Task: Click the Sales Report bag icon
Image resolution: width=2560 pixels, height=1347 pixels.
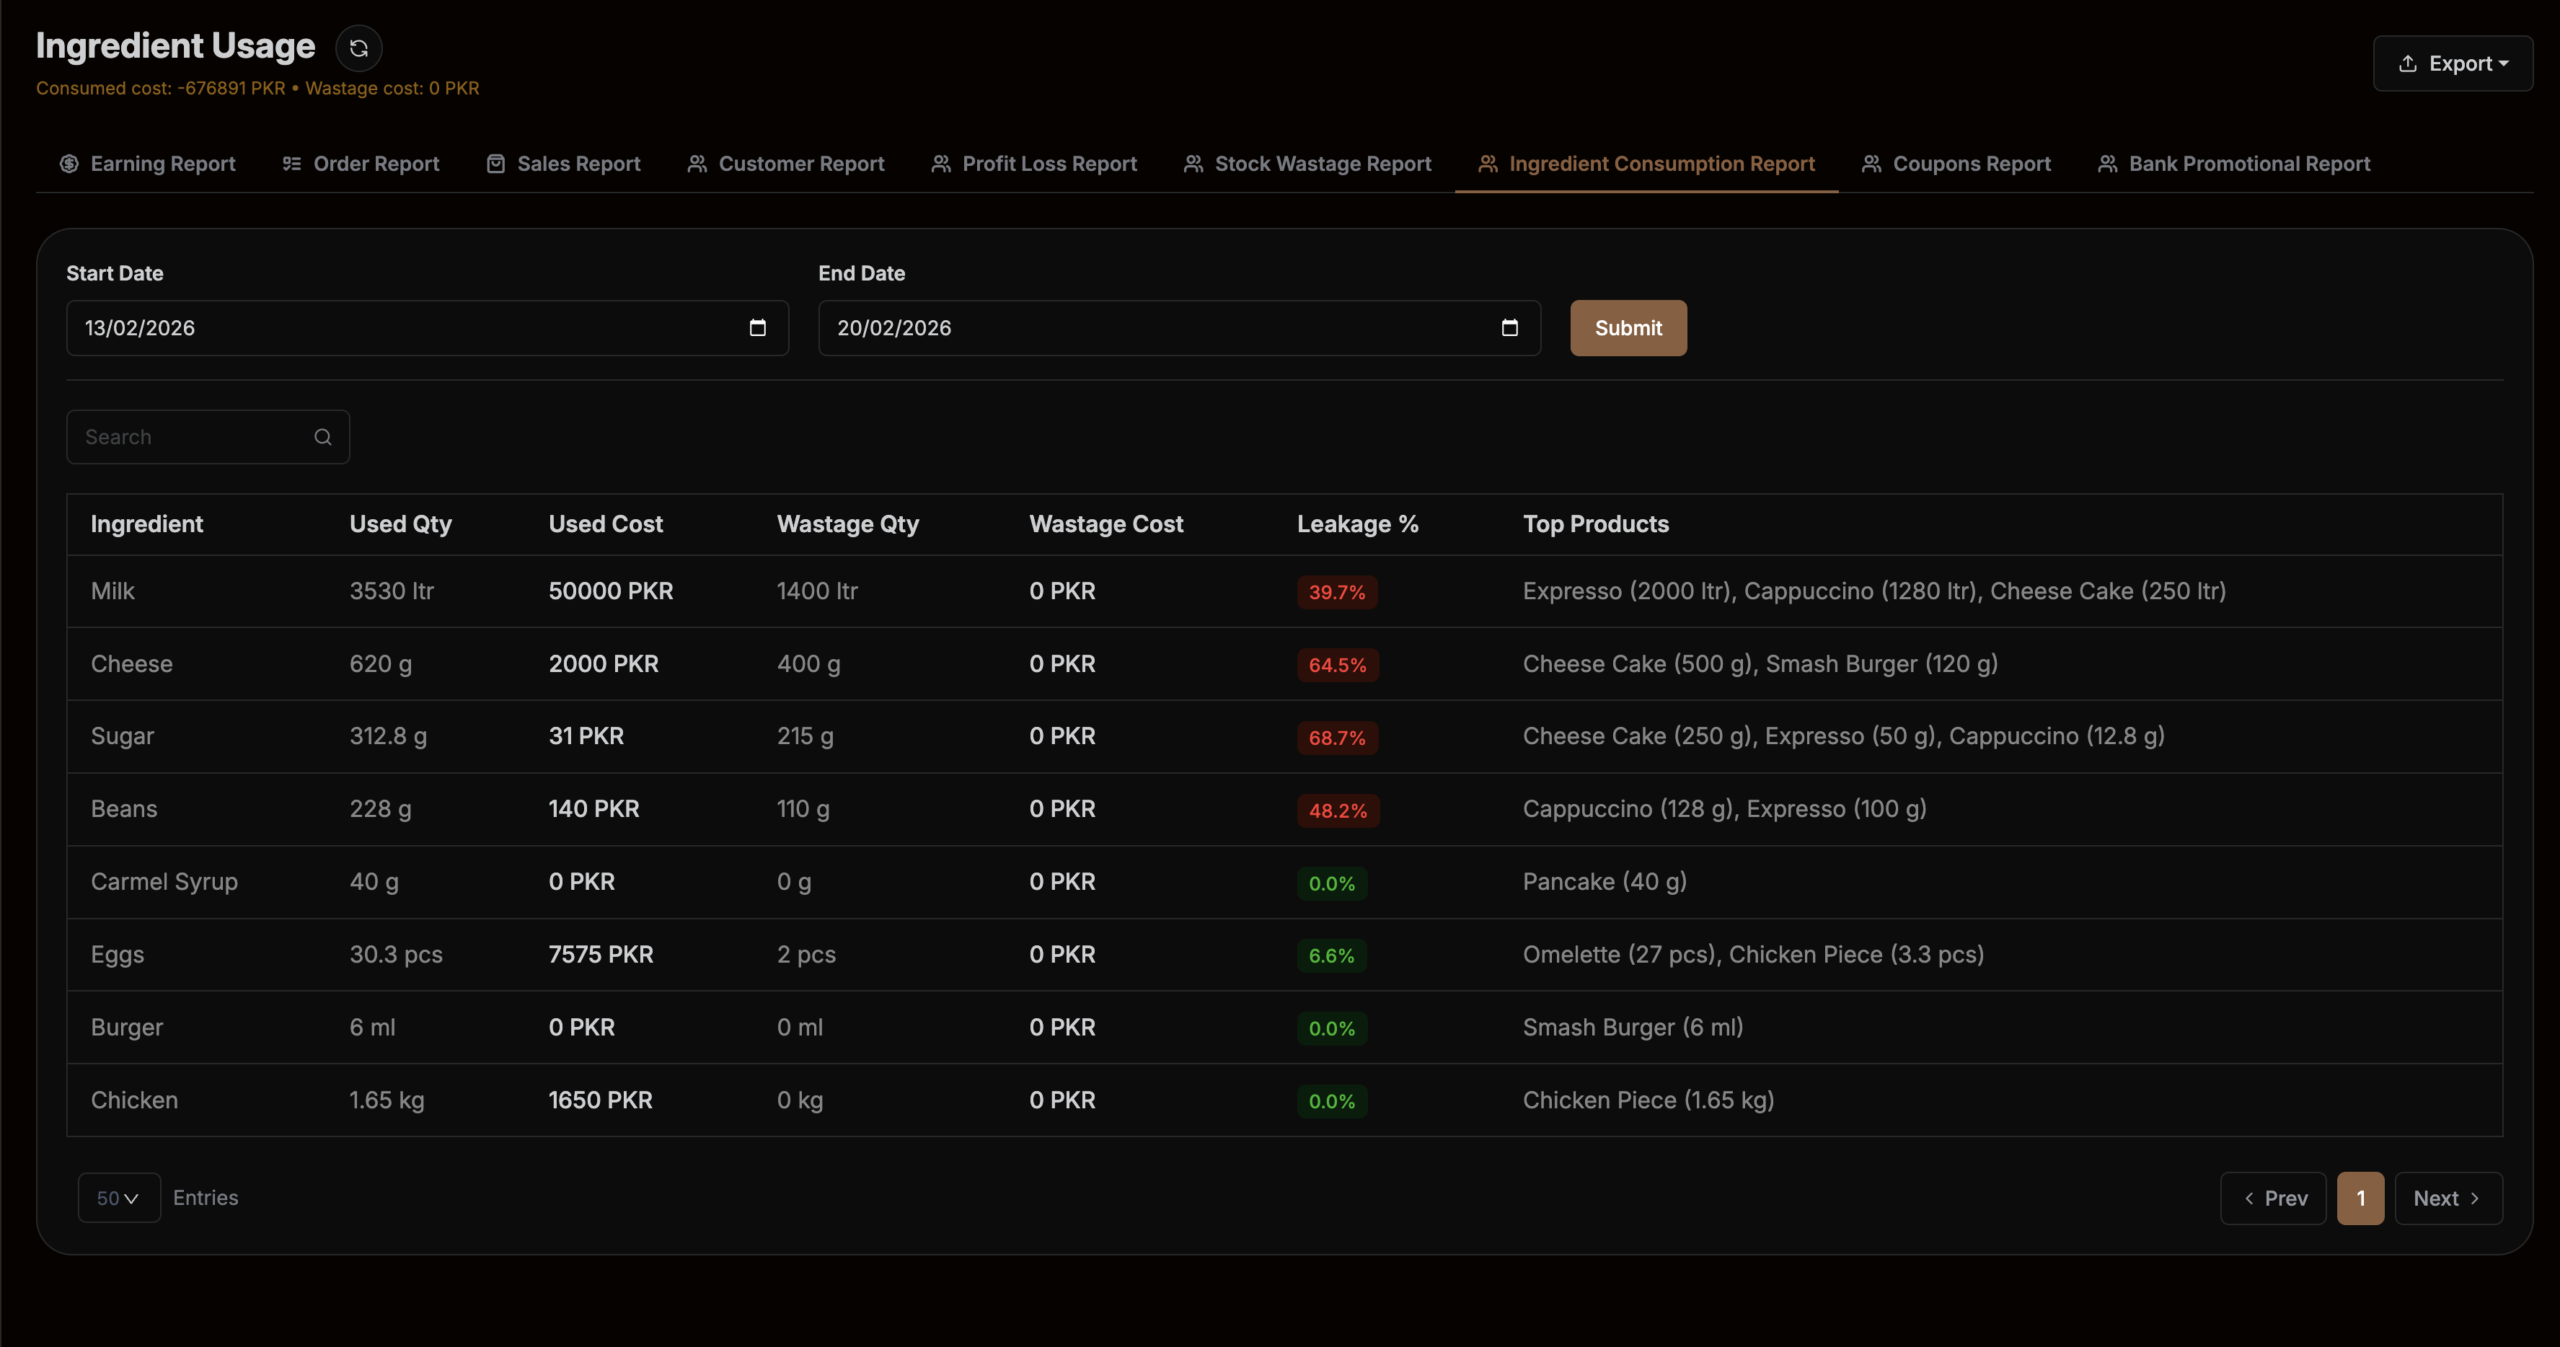Action: click(496, 164)
